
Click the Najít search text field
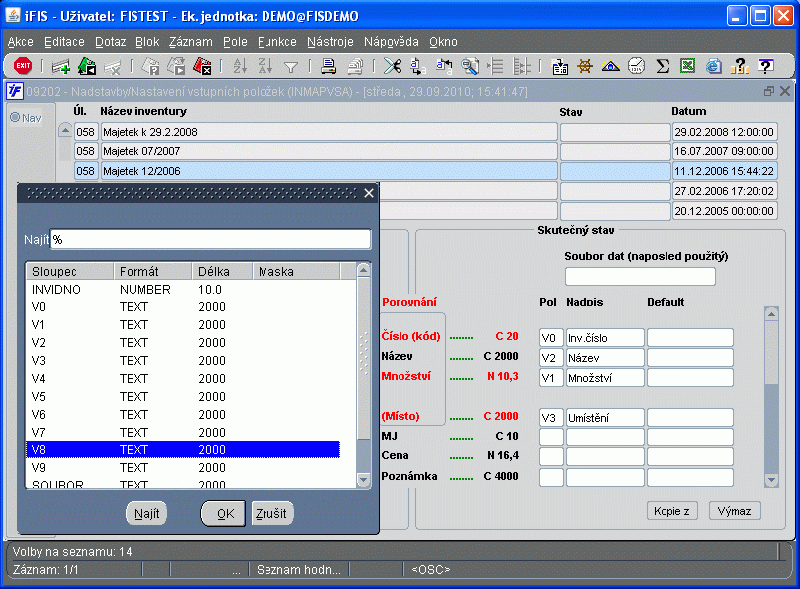tap(211, 240)
